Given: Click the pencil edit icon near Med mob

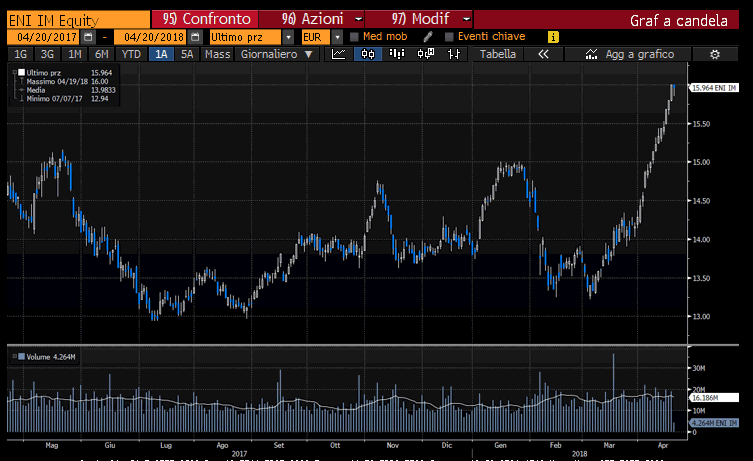Looking at the screenshot, I should coord(428,36).
